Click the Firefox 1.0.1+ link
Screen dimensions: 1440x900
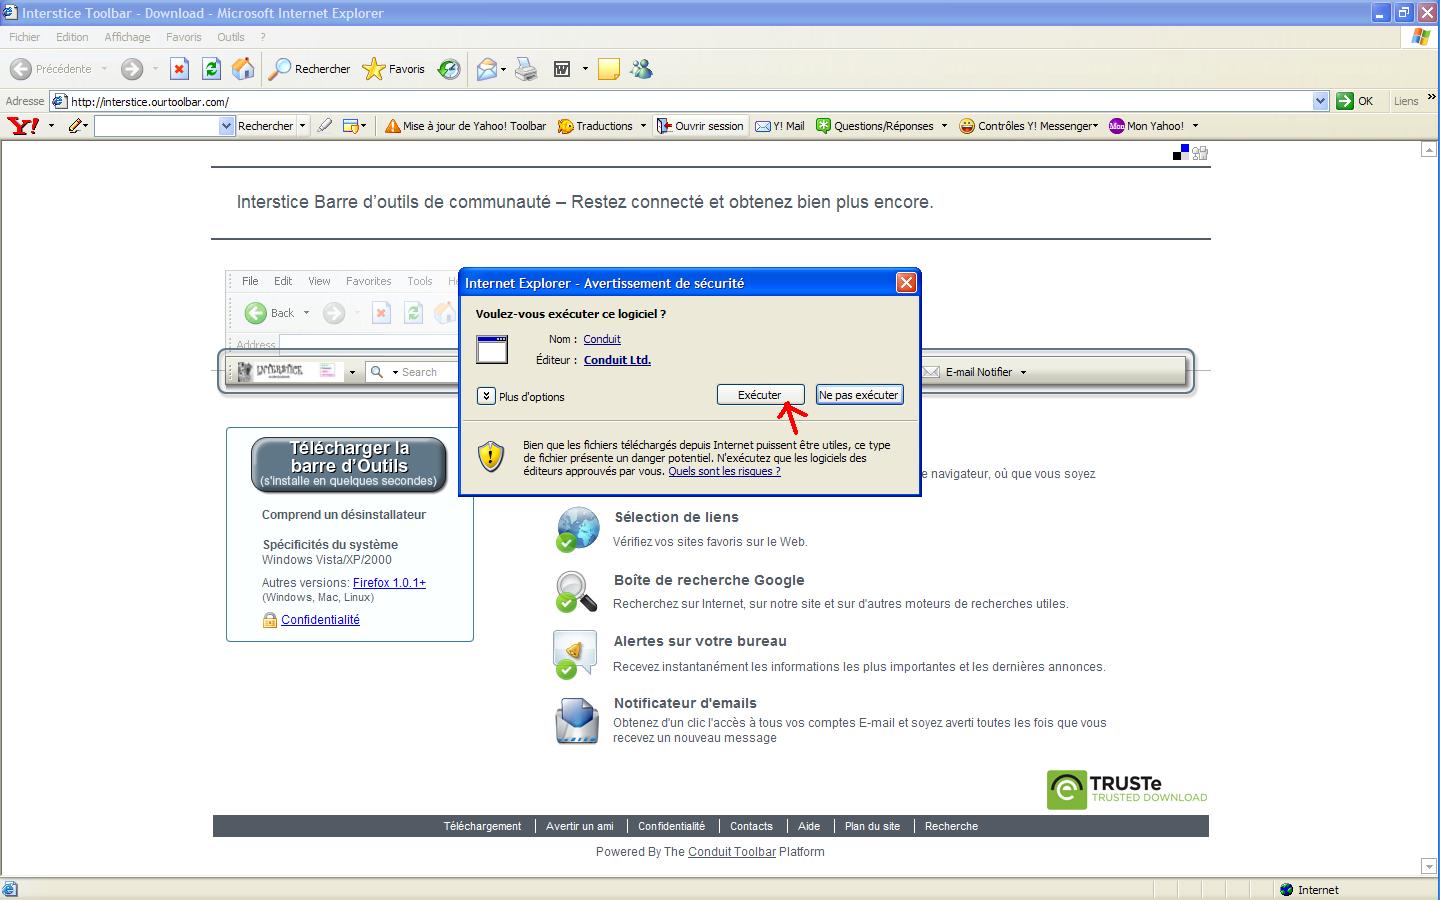pyautogui.click(x=389, y=582)
